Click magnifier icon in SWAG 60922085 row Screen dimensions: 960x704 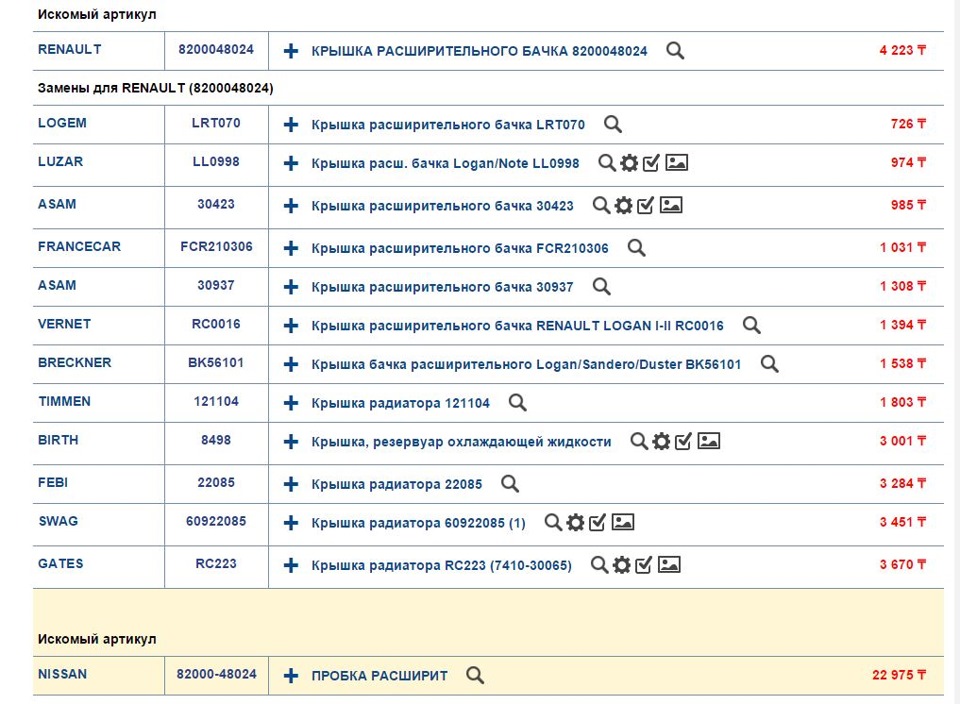(553, 523)
